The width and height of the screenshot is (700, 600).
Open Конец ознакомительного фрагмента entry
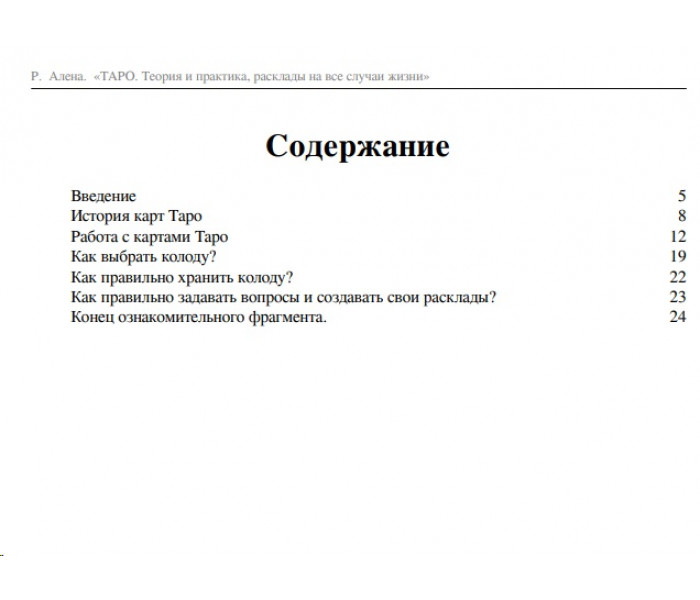(x=199, y=317)
